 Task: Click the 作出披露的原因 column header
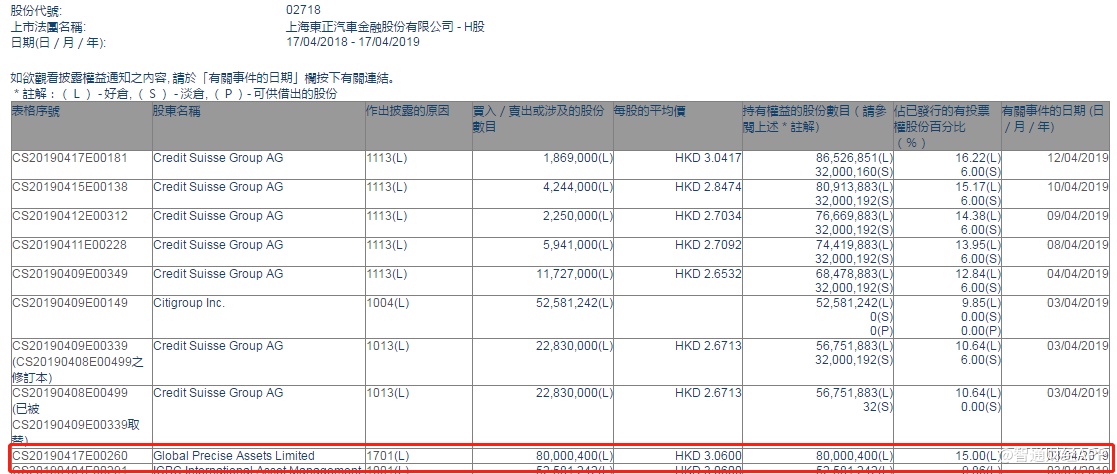pos(407,110)
